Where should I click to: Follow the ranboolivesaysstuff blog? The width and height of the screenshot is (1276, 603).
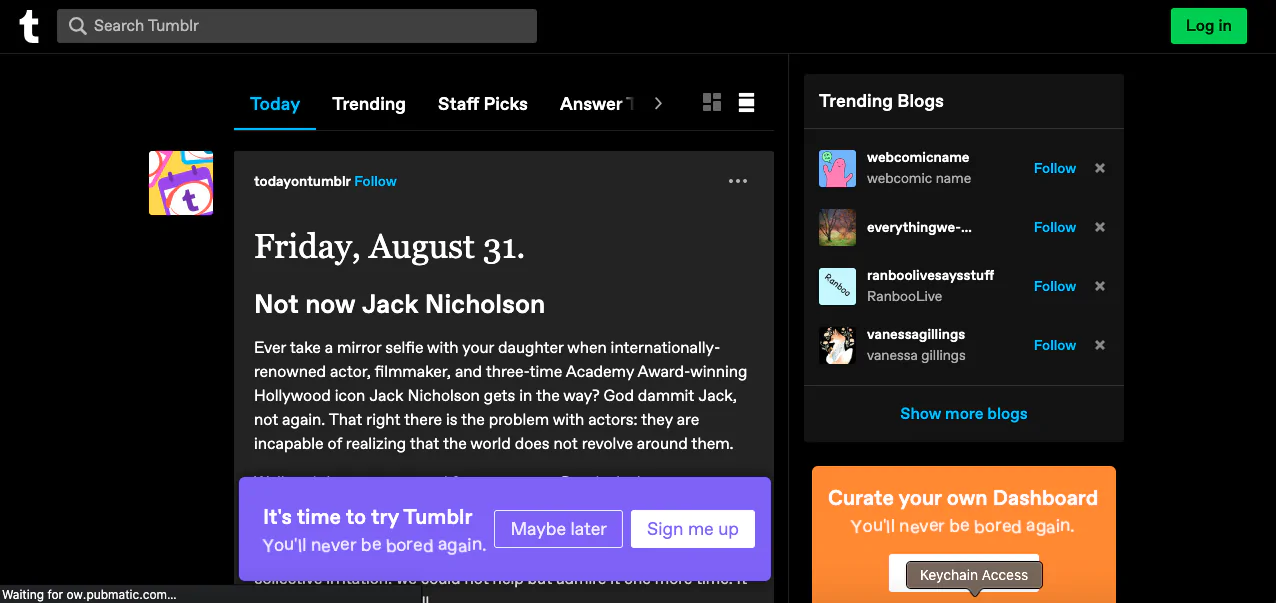click(1055, 286)
